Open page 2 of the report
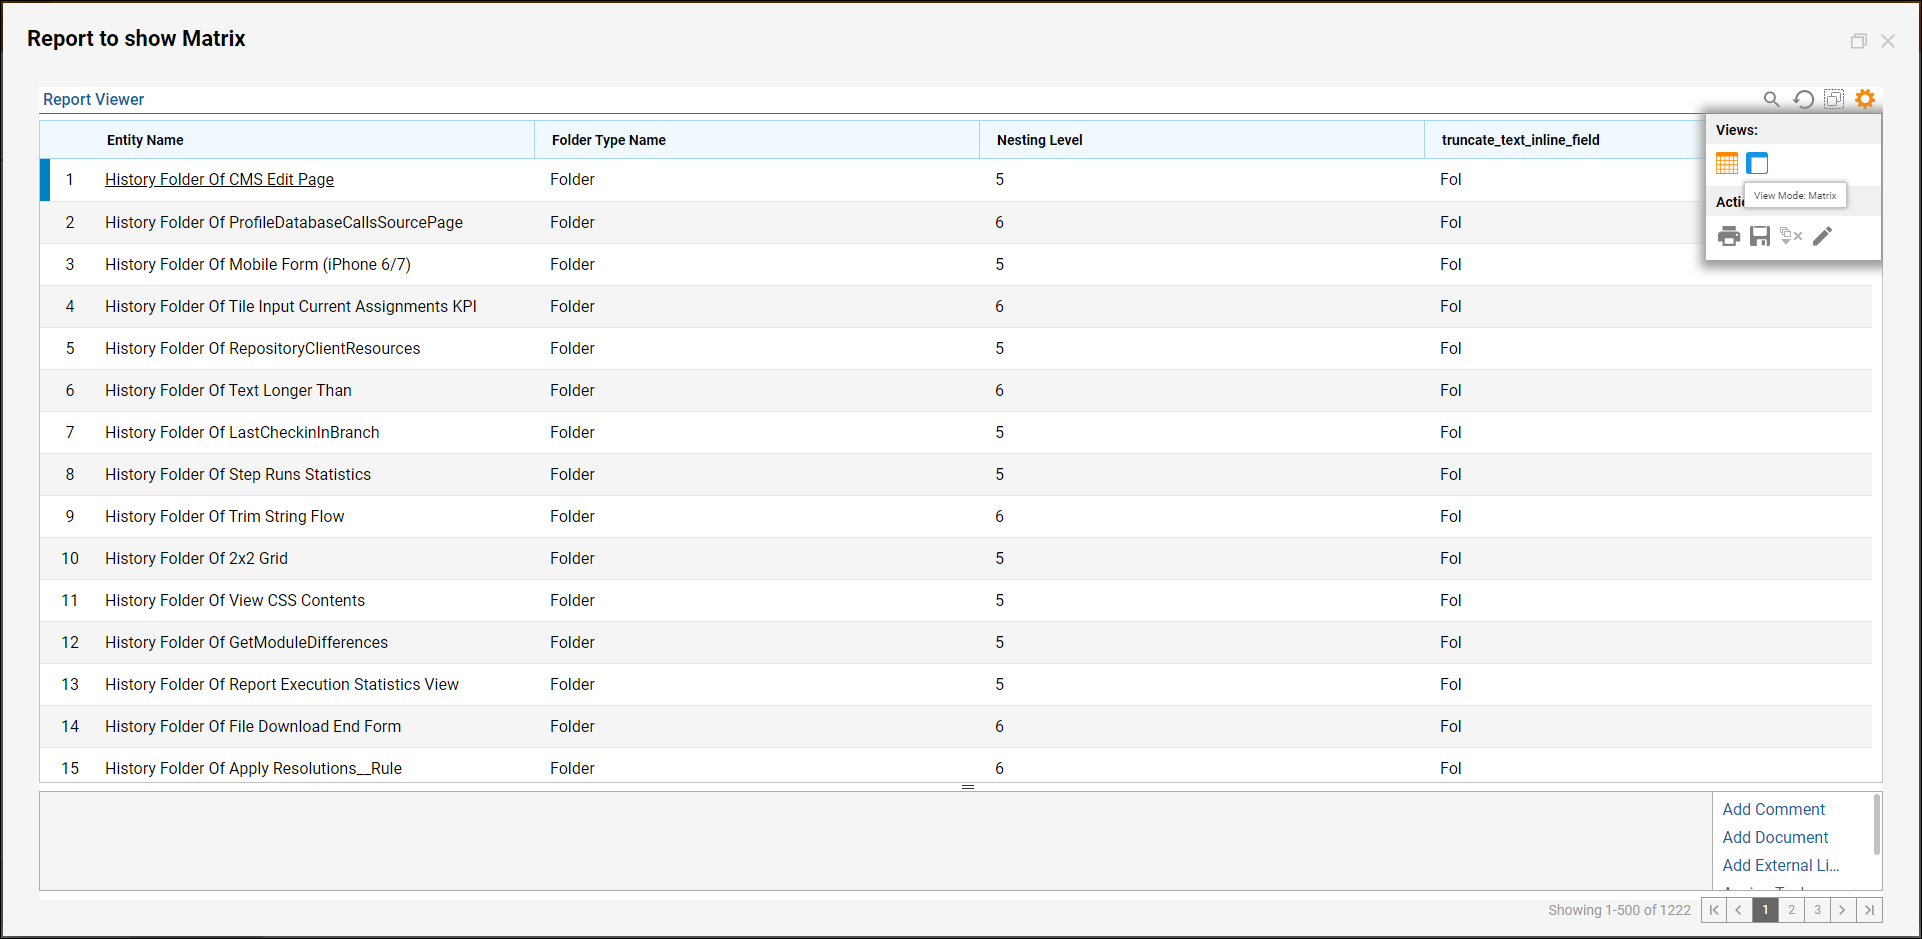The height and width of the screenshot is (939, 1922). point(1792,910)
